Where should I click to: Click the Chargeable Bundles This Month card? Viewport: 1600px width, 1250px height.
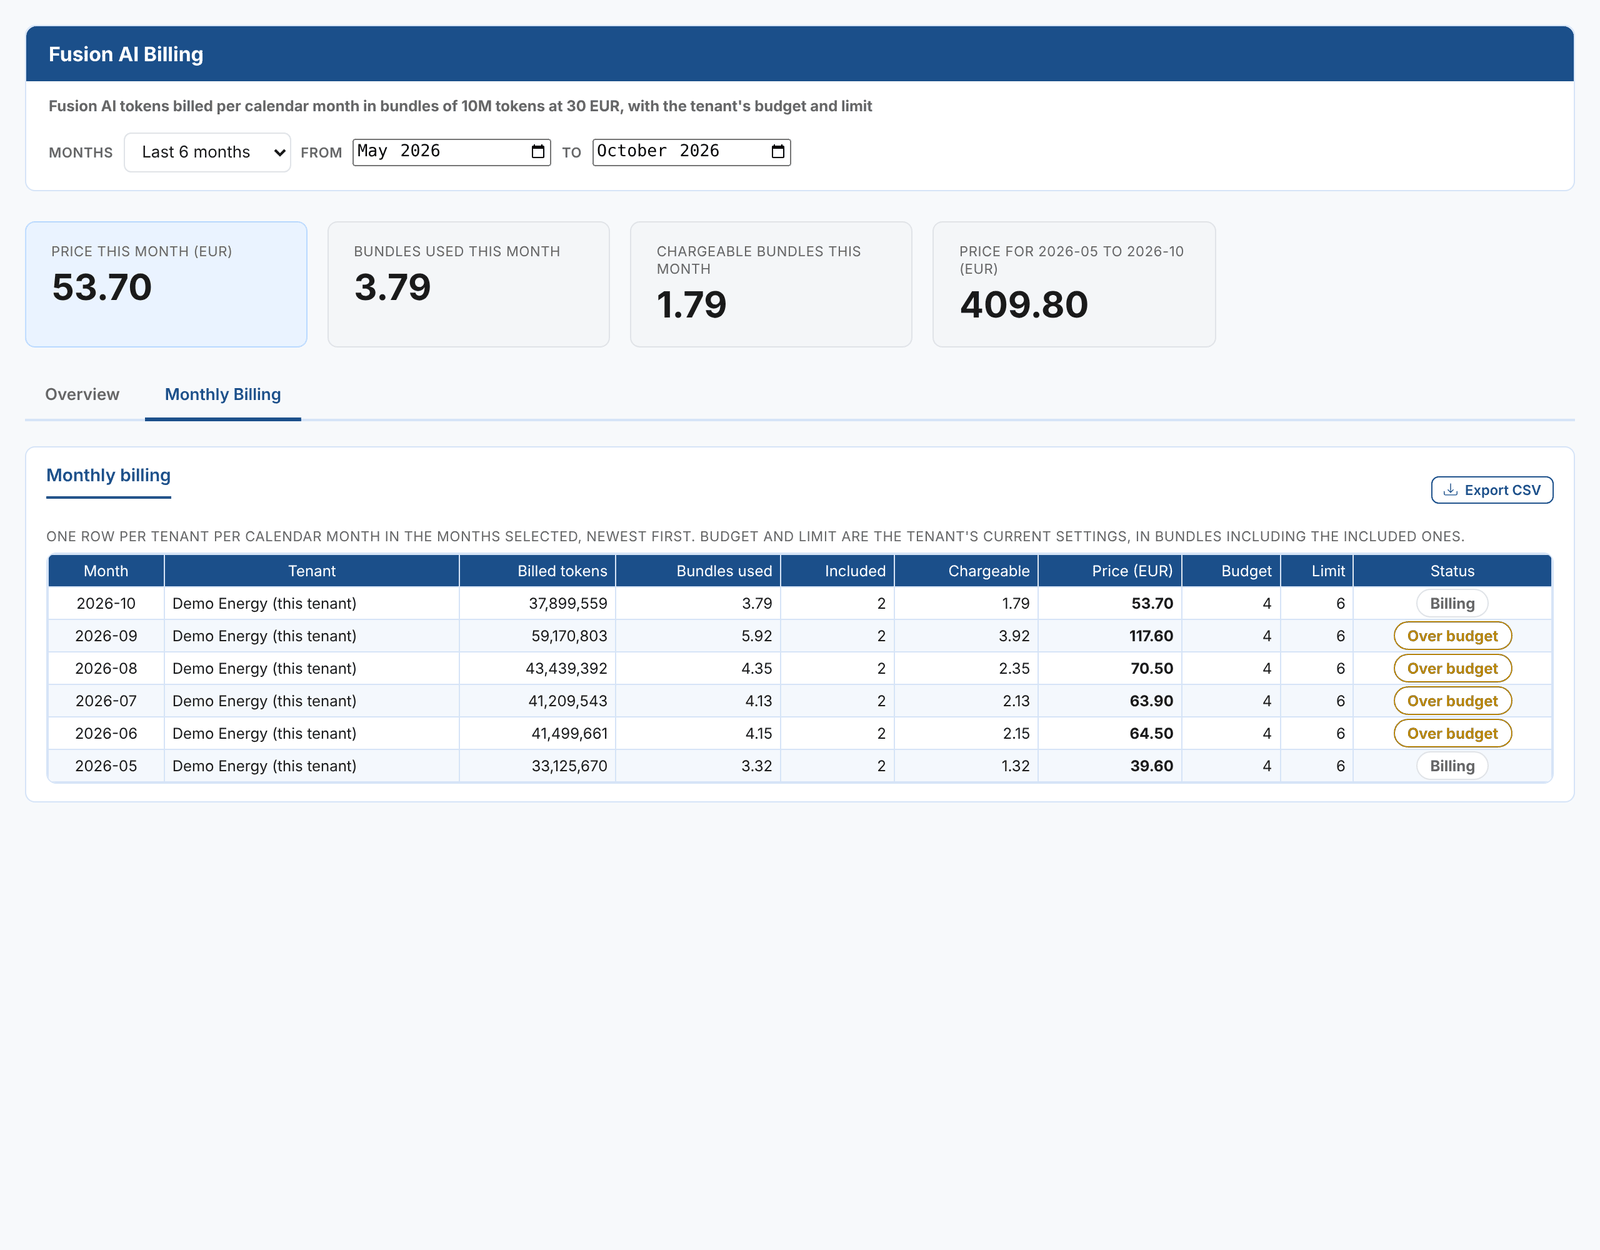[x=771, y=284]
